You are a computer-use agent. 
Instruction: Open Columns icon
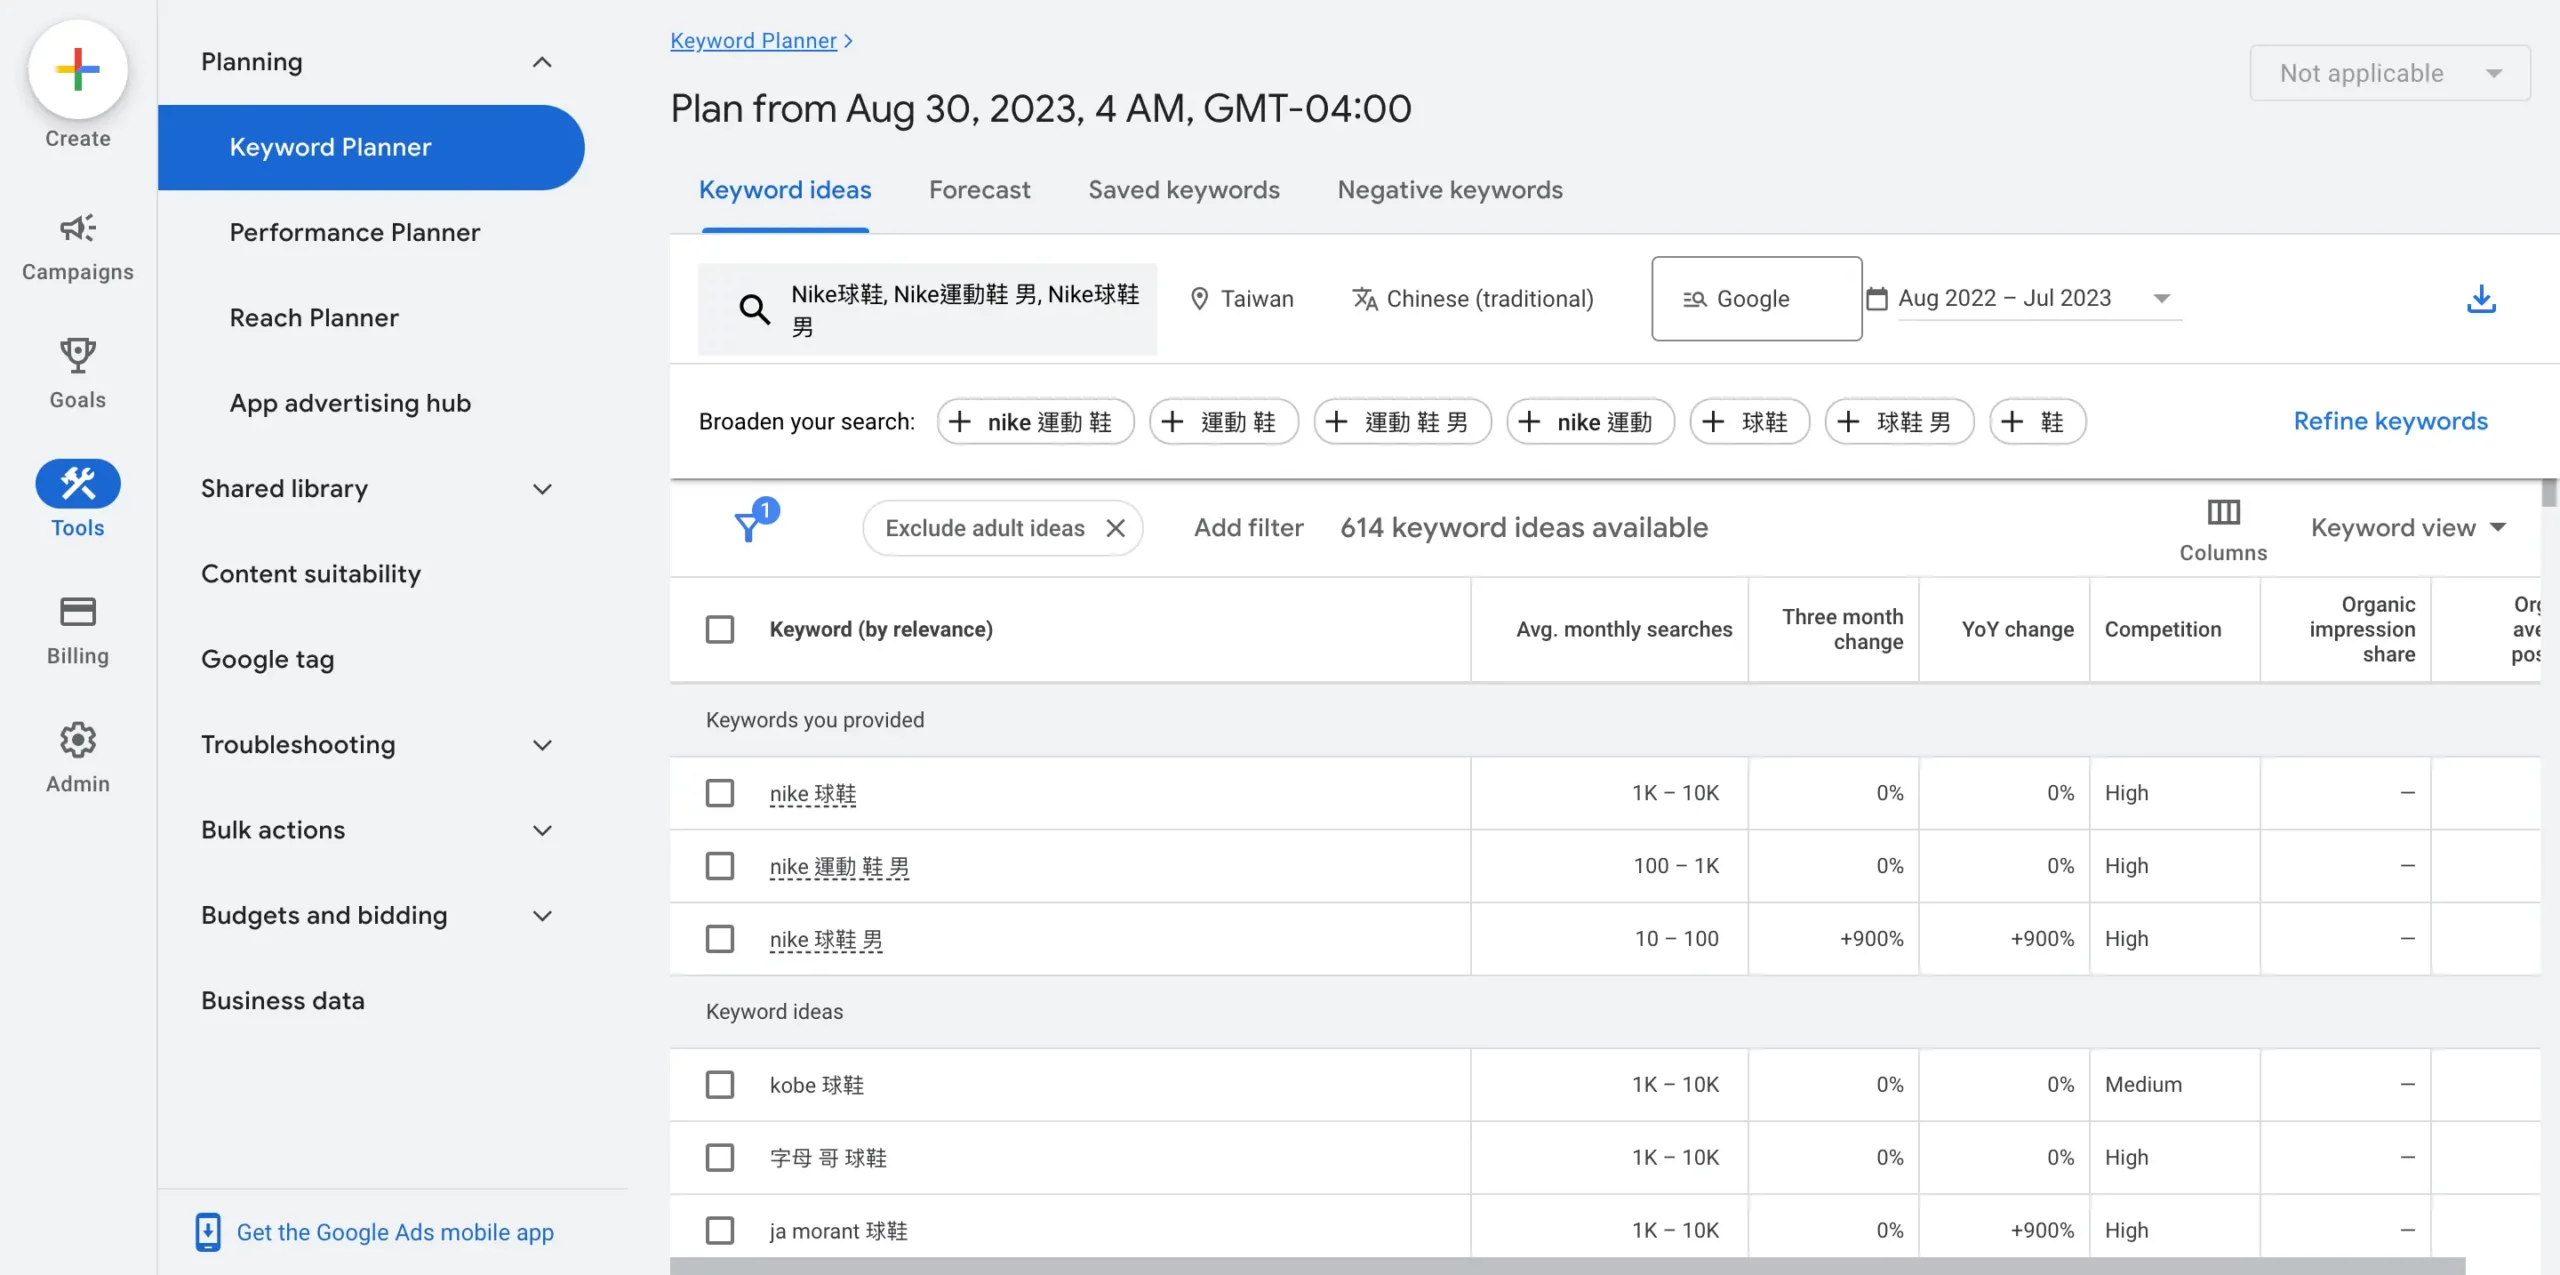[x=2223, y=512]
